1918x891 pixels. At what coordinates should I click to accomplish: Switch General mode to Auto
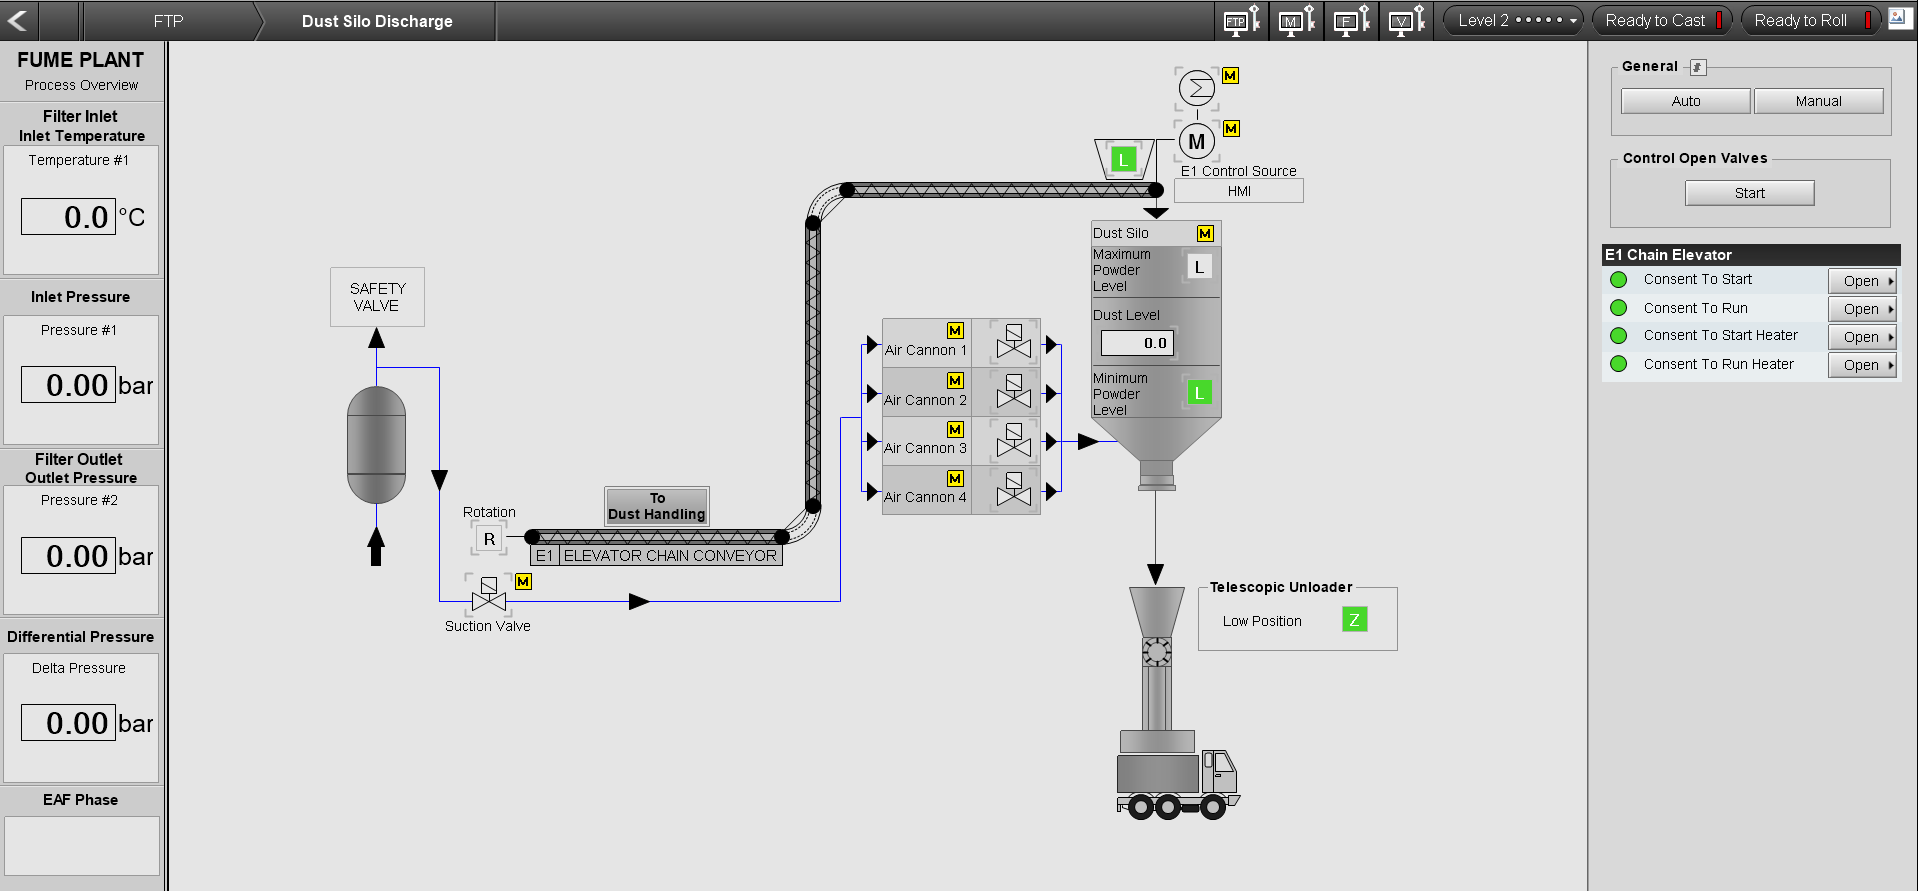tap(1685, 101)
